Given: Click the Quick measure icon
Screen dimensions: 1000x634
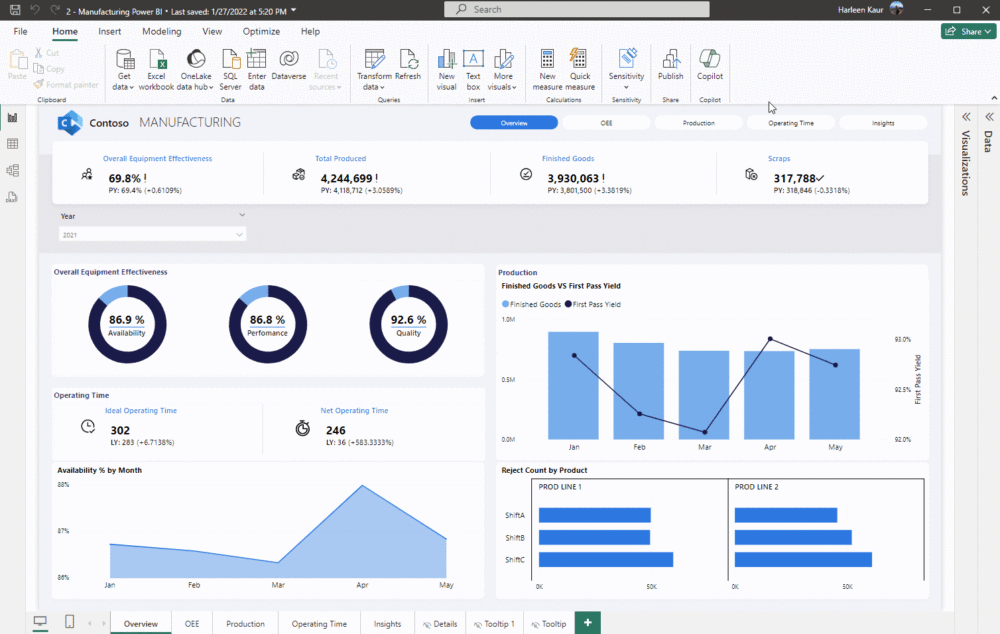Looking at the screenshot, I should [578, 60].
